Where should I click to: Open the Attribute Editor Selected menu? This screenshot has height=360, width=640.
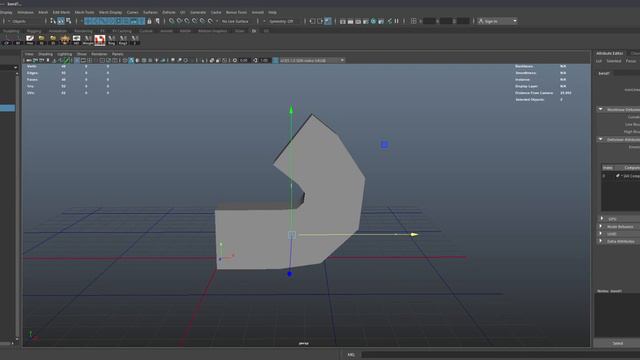(x=613, y=61)
